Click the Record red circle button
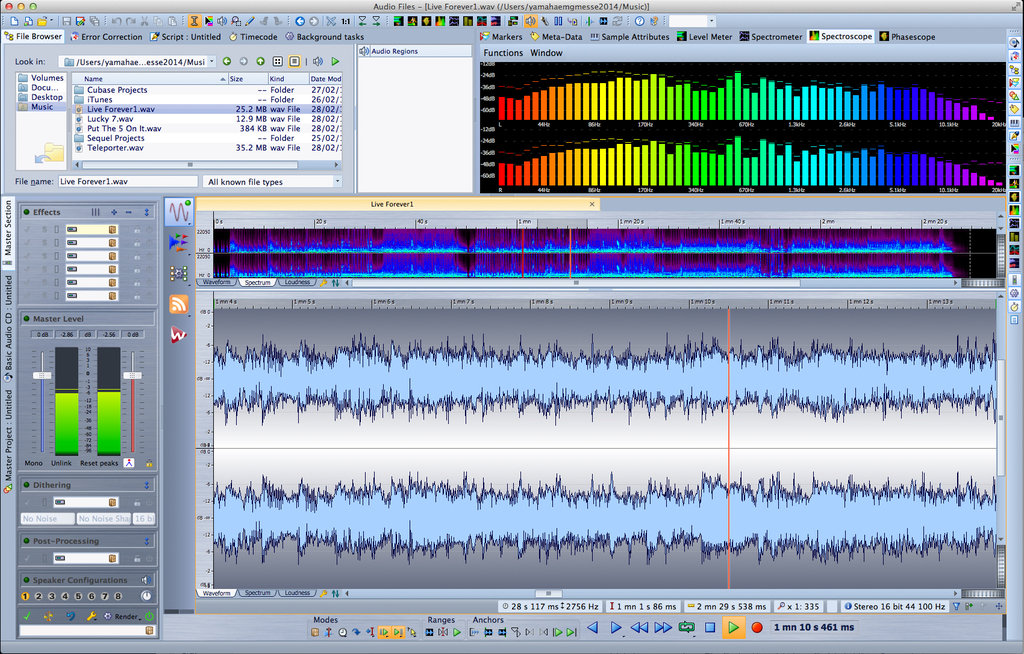This screenshot has height=654, width=1024. point(757,627)
